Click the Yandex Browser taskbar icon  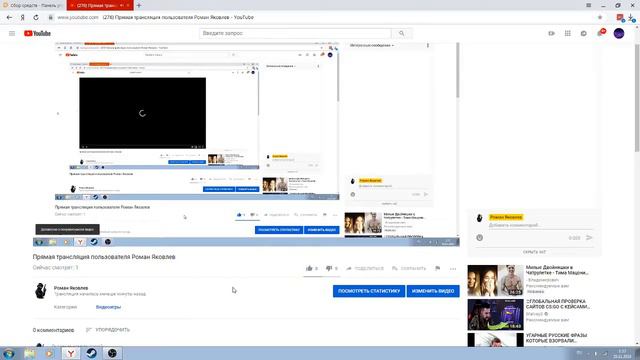[x=71, y=353]
